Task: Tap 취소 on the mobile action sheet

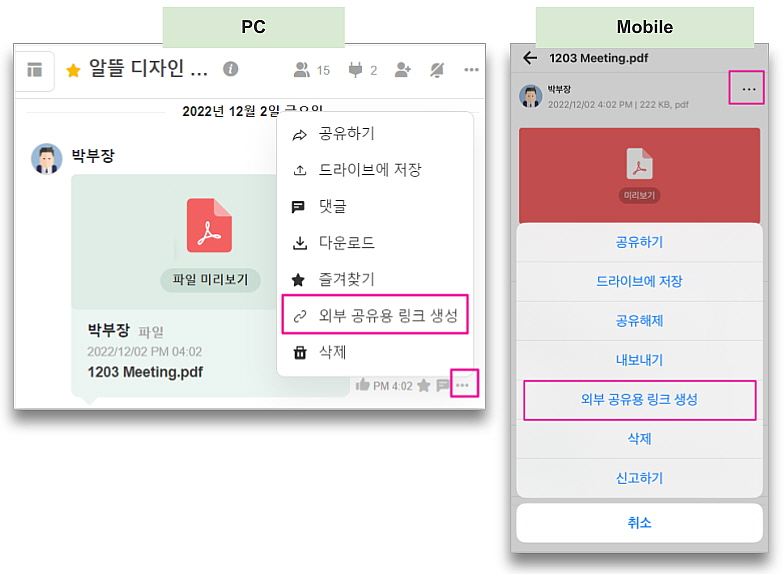Action: [639, 522]
